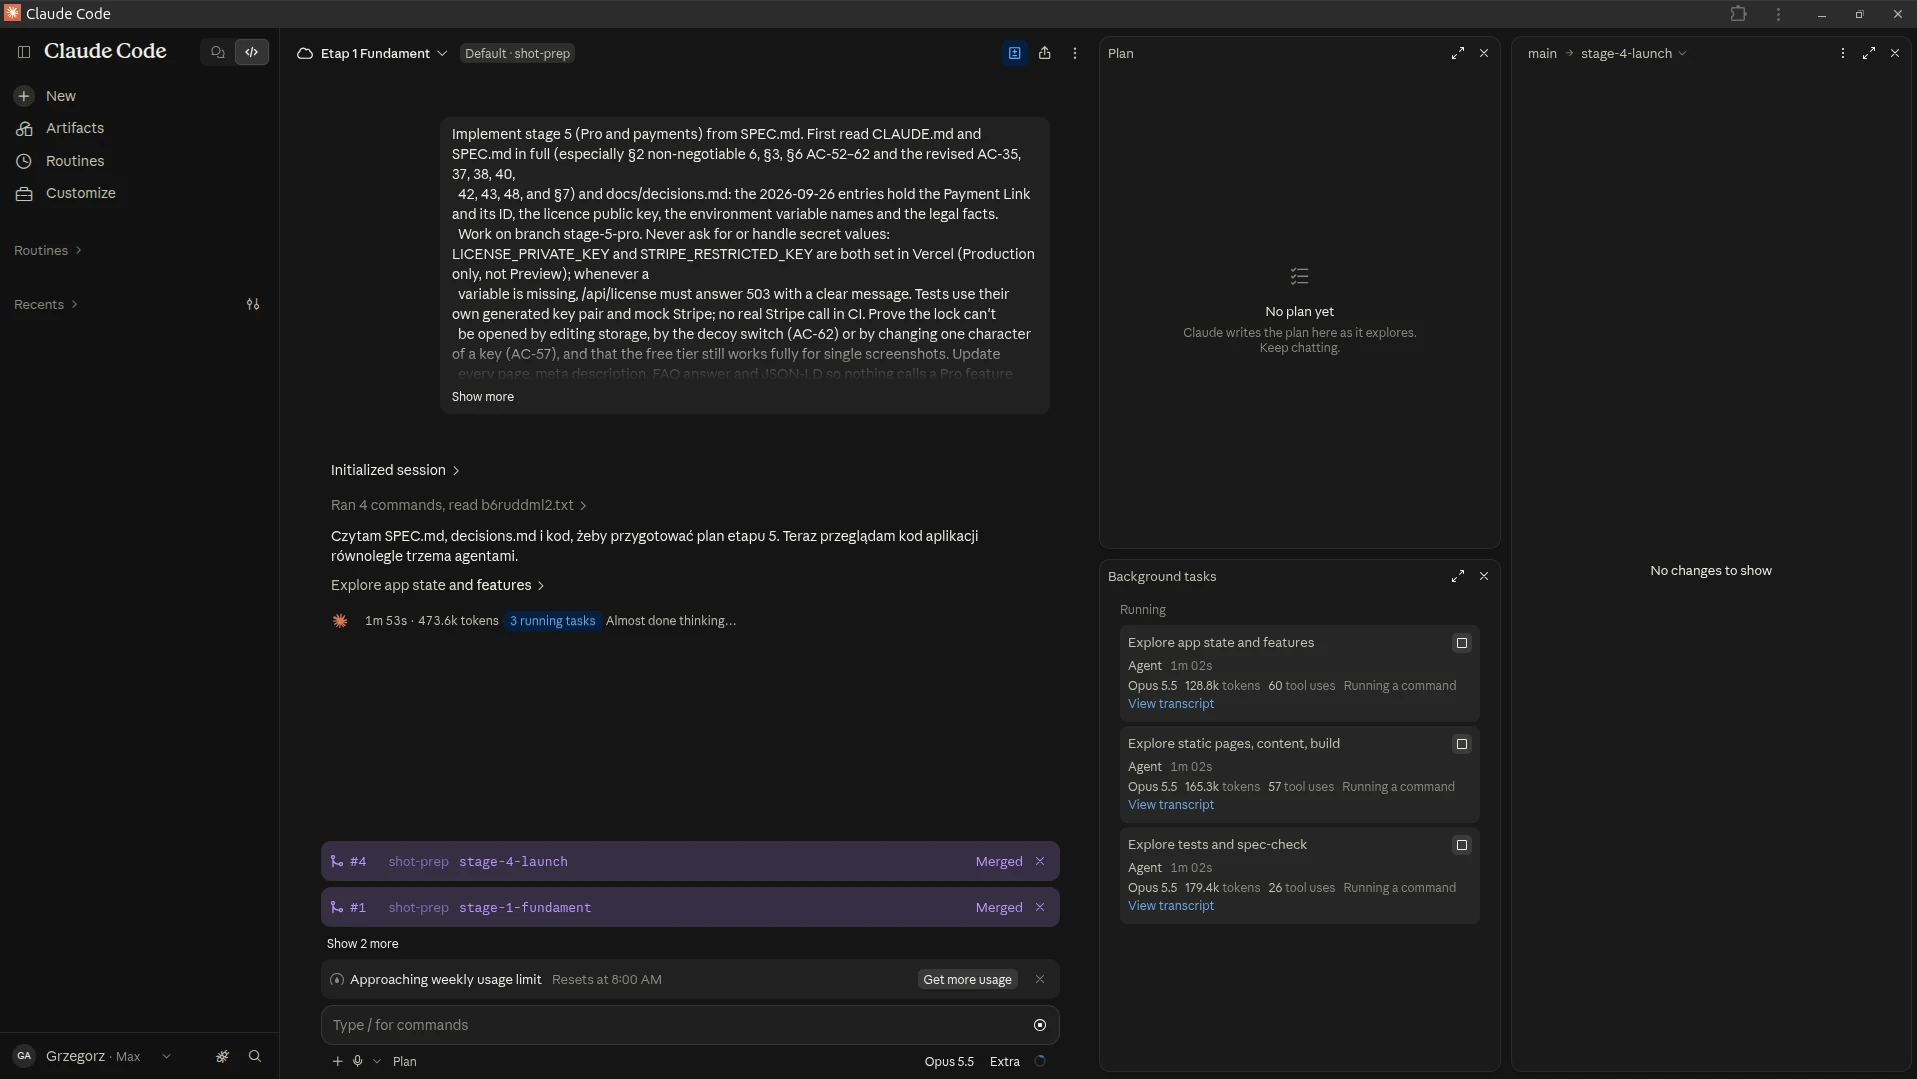Close the diff changes panel
This screenshot has height=1079, width=1917.
pyautogui.click(x=1895, y=53)
